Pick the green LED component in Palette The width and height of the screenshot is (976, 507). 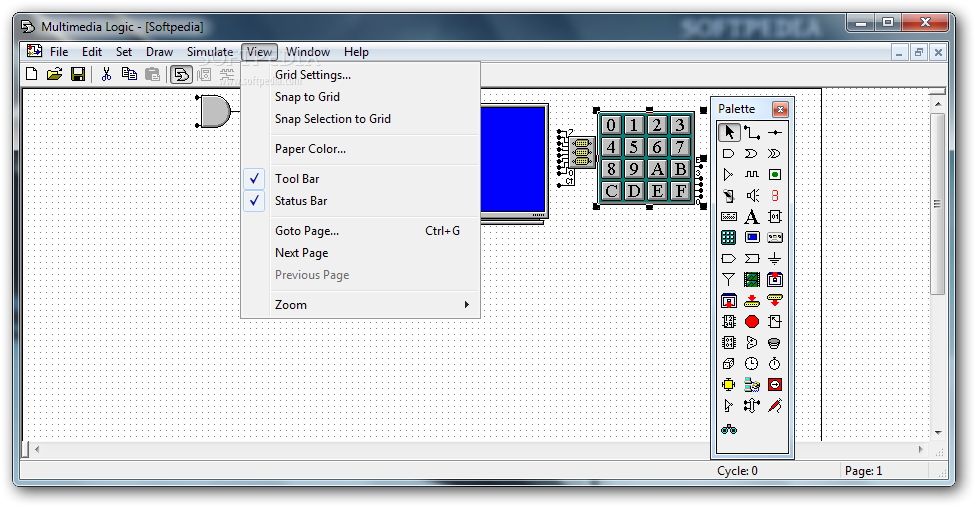(775, 175)
